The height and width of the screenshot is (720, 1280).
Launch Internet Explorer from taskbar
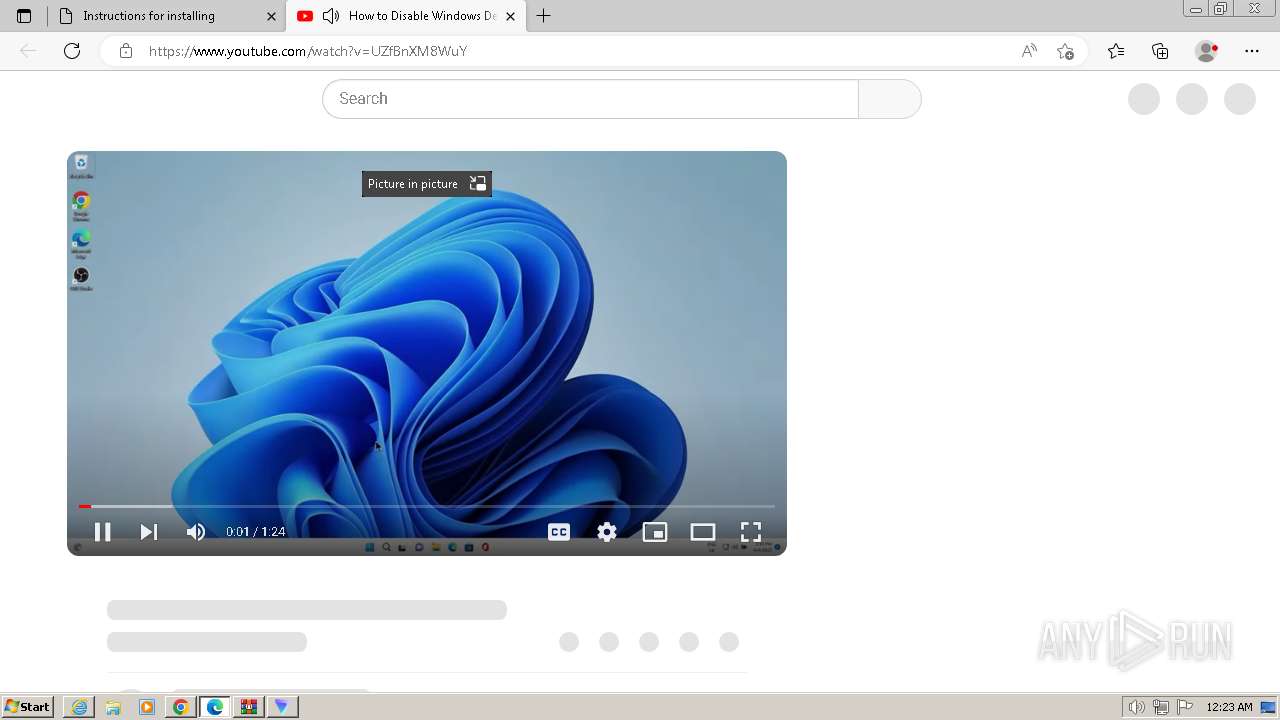coord(79,707)
